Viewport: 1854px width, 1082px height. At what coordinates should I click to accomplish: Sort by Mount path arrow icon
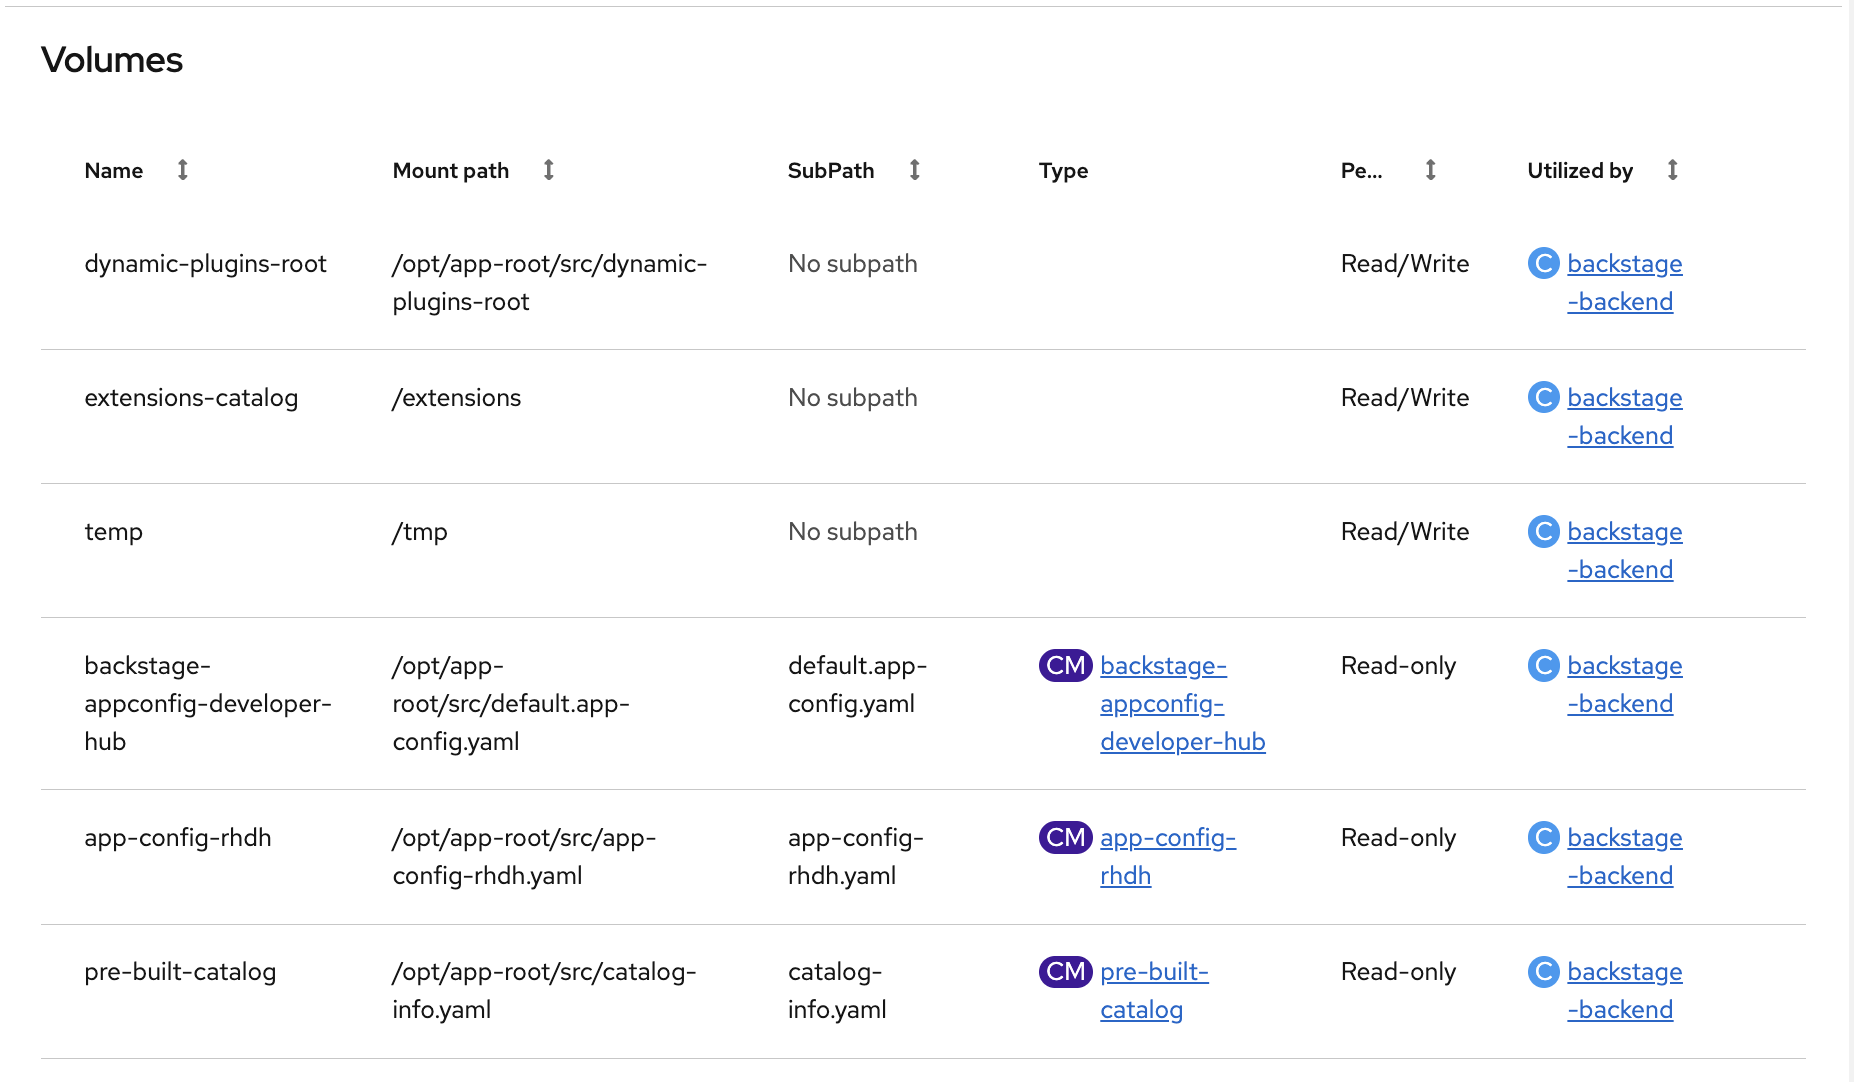pos(548,170)
